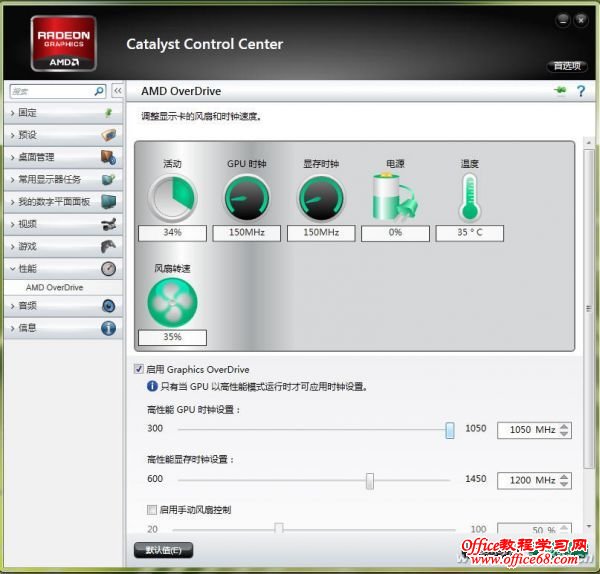Click the vertical scrollbar thumb
The width and height of the screenshot is (600, 574).
click(589, 308)
